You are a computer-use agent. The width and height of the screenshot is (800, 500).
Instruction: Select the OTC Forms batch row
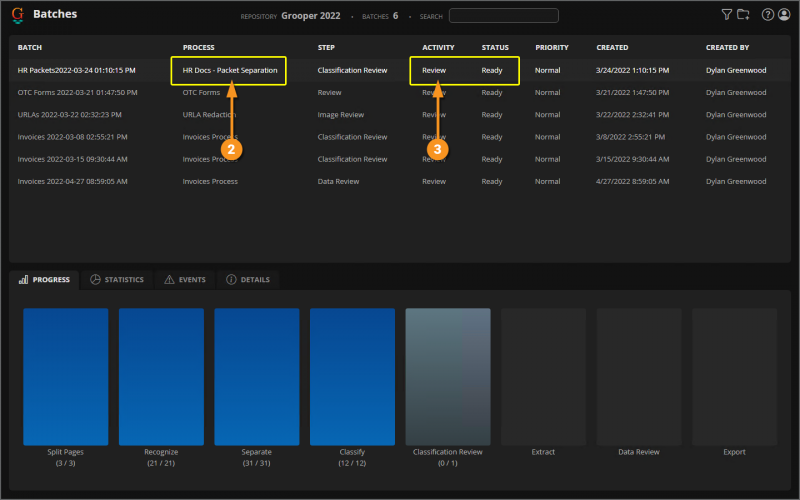(77, 93)
